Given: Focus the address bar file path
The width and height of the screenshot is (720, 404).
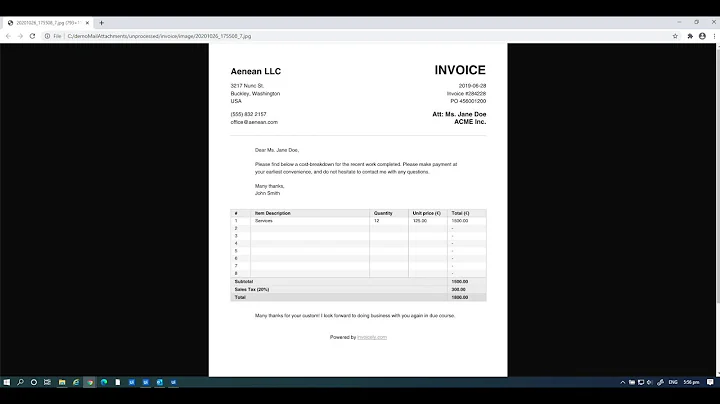Looking at the screenshot, I should tap(159, 36).
